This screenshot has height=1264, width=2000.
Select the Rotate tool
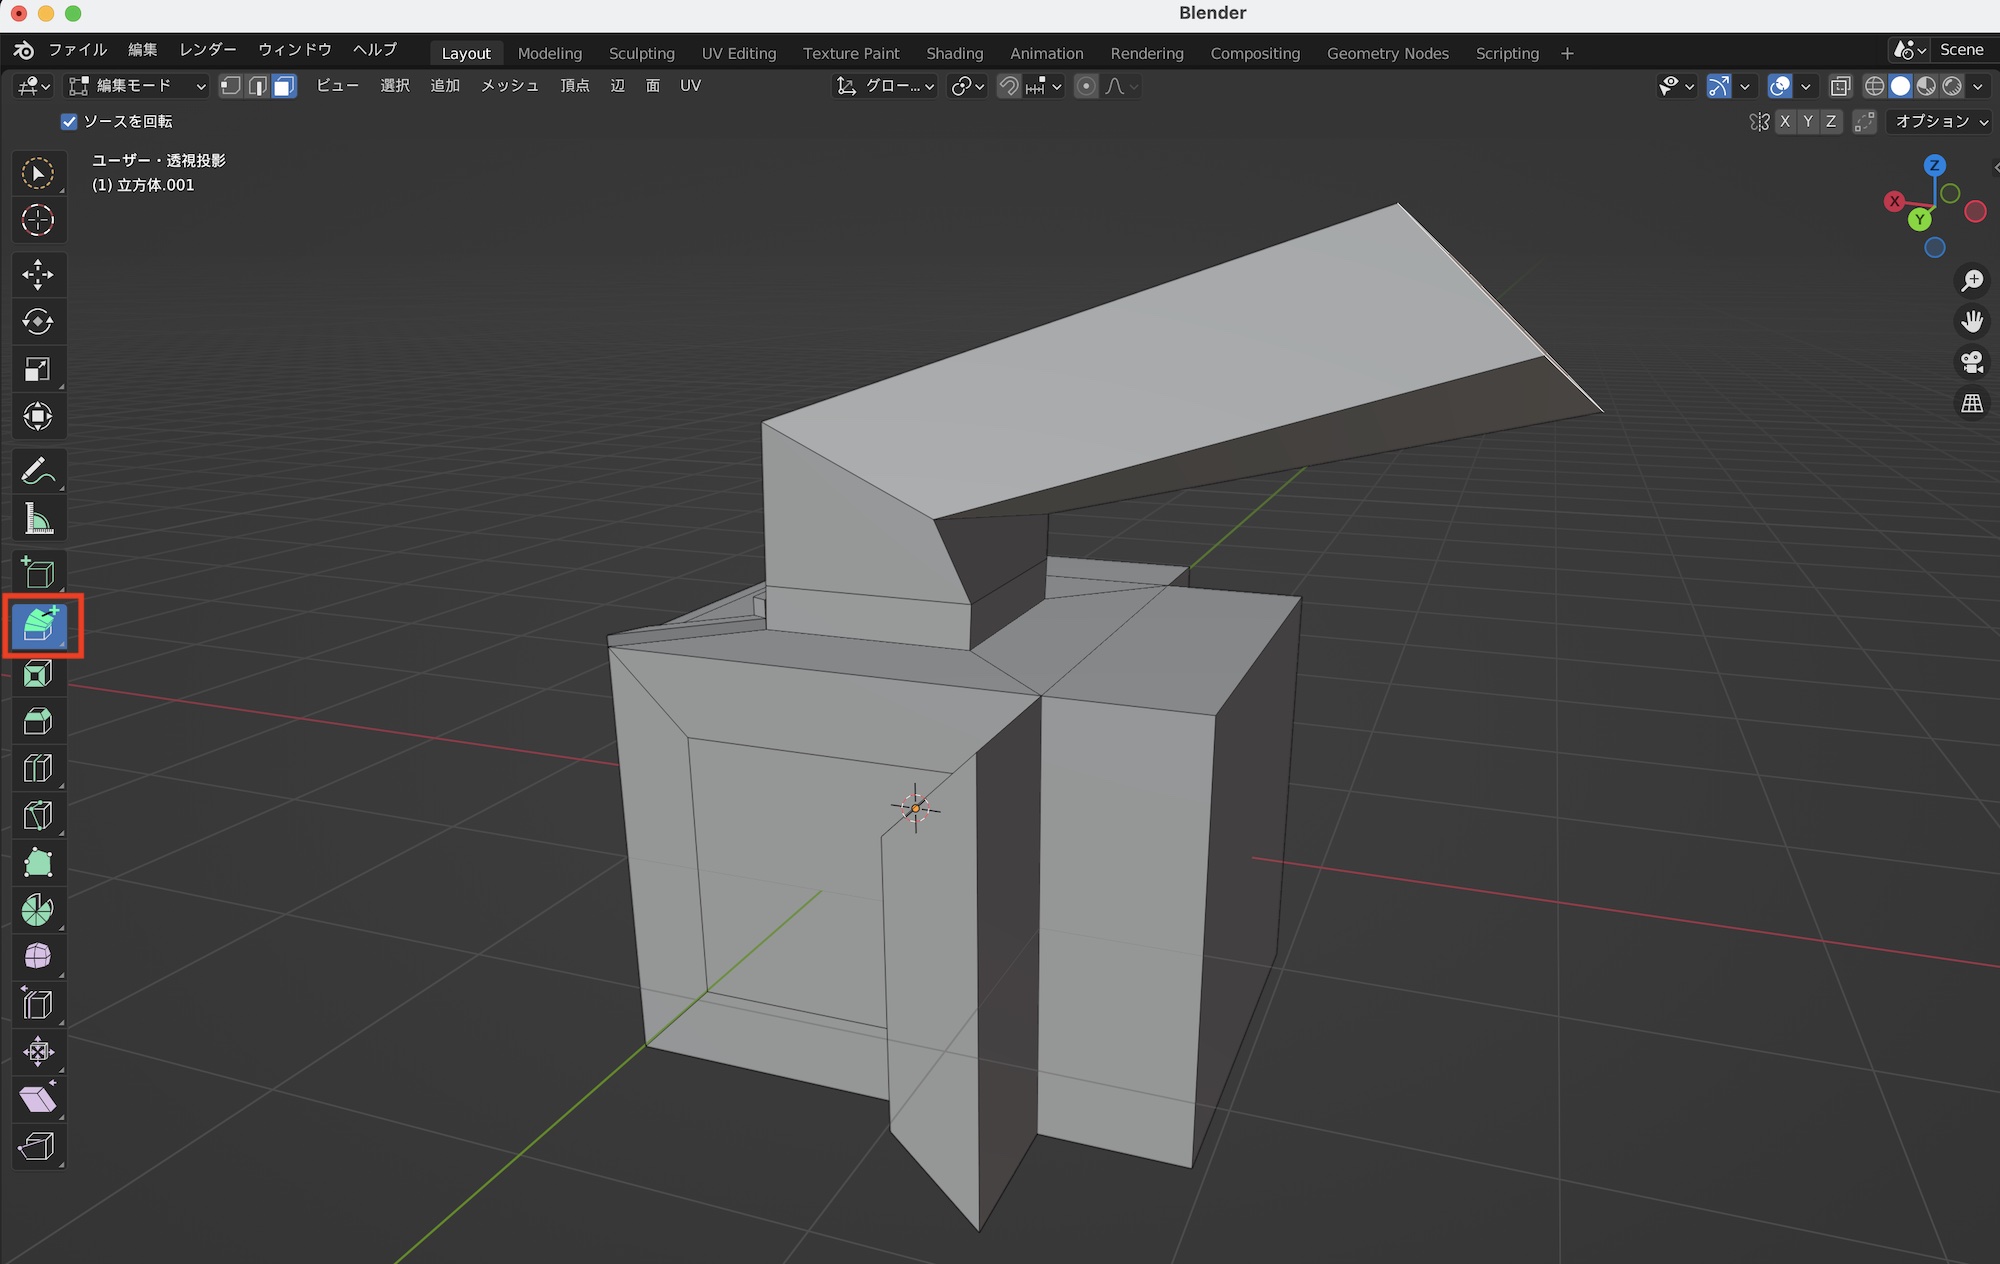click(38, 321)
